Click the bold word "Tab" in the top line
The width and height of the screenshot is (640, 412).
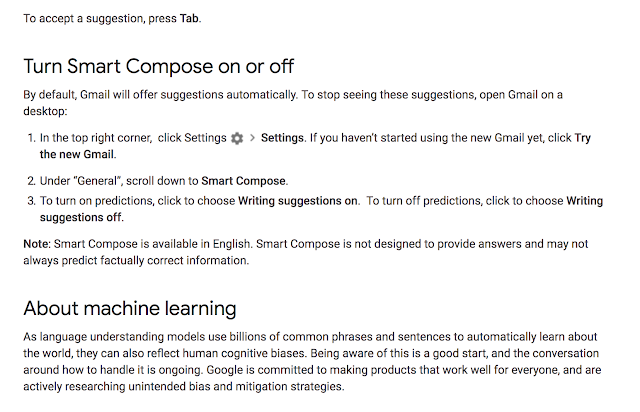pyautogui.click(x=190, y=18)
